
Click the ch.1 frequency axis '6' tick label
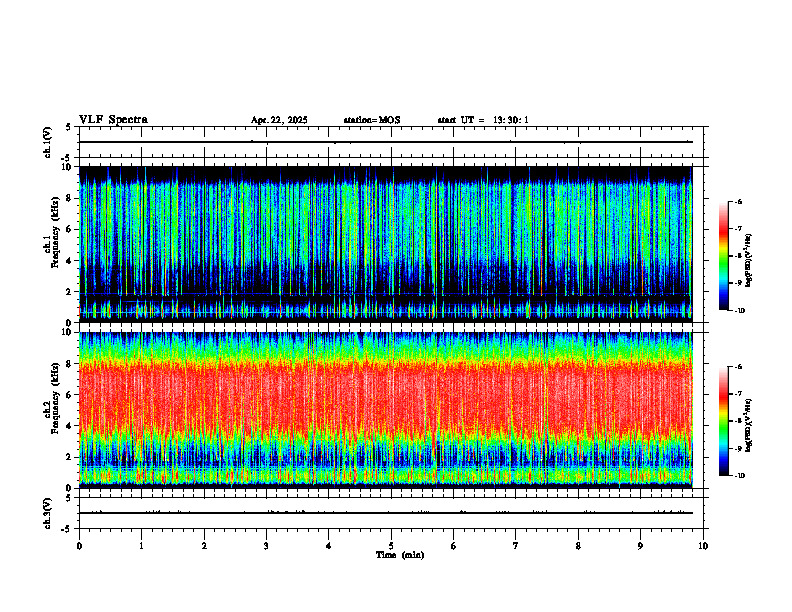[70, 229]
